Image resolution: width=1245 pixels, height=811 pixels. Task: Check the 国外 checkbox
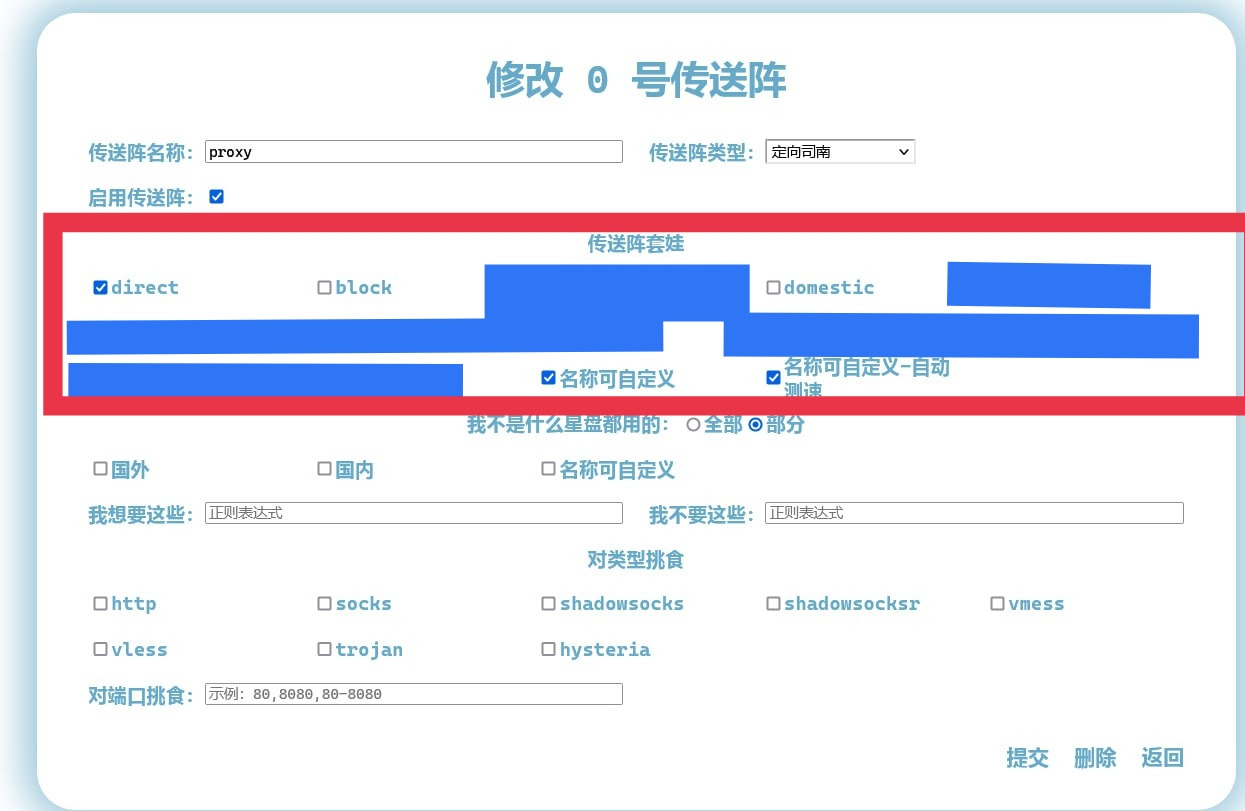pos(100,469)
